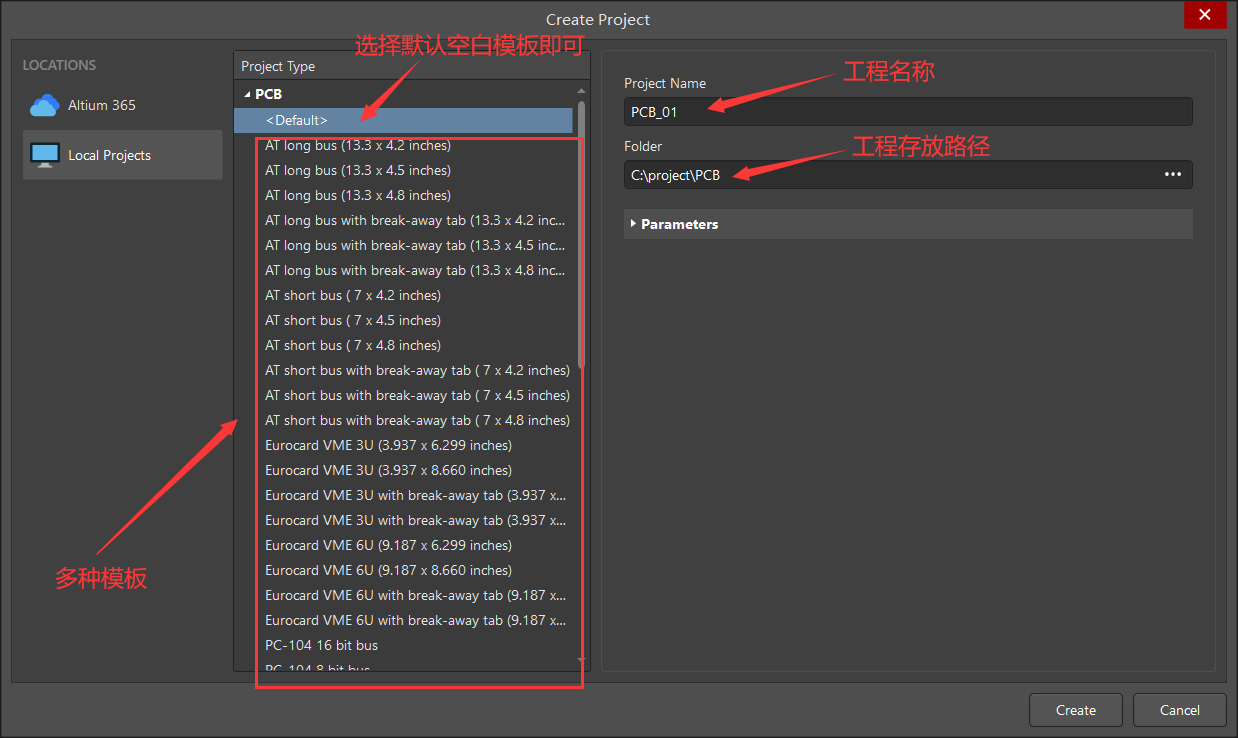Click the Create button
The width and height of the screenshot is (1238, 738).
(1076, 710)
